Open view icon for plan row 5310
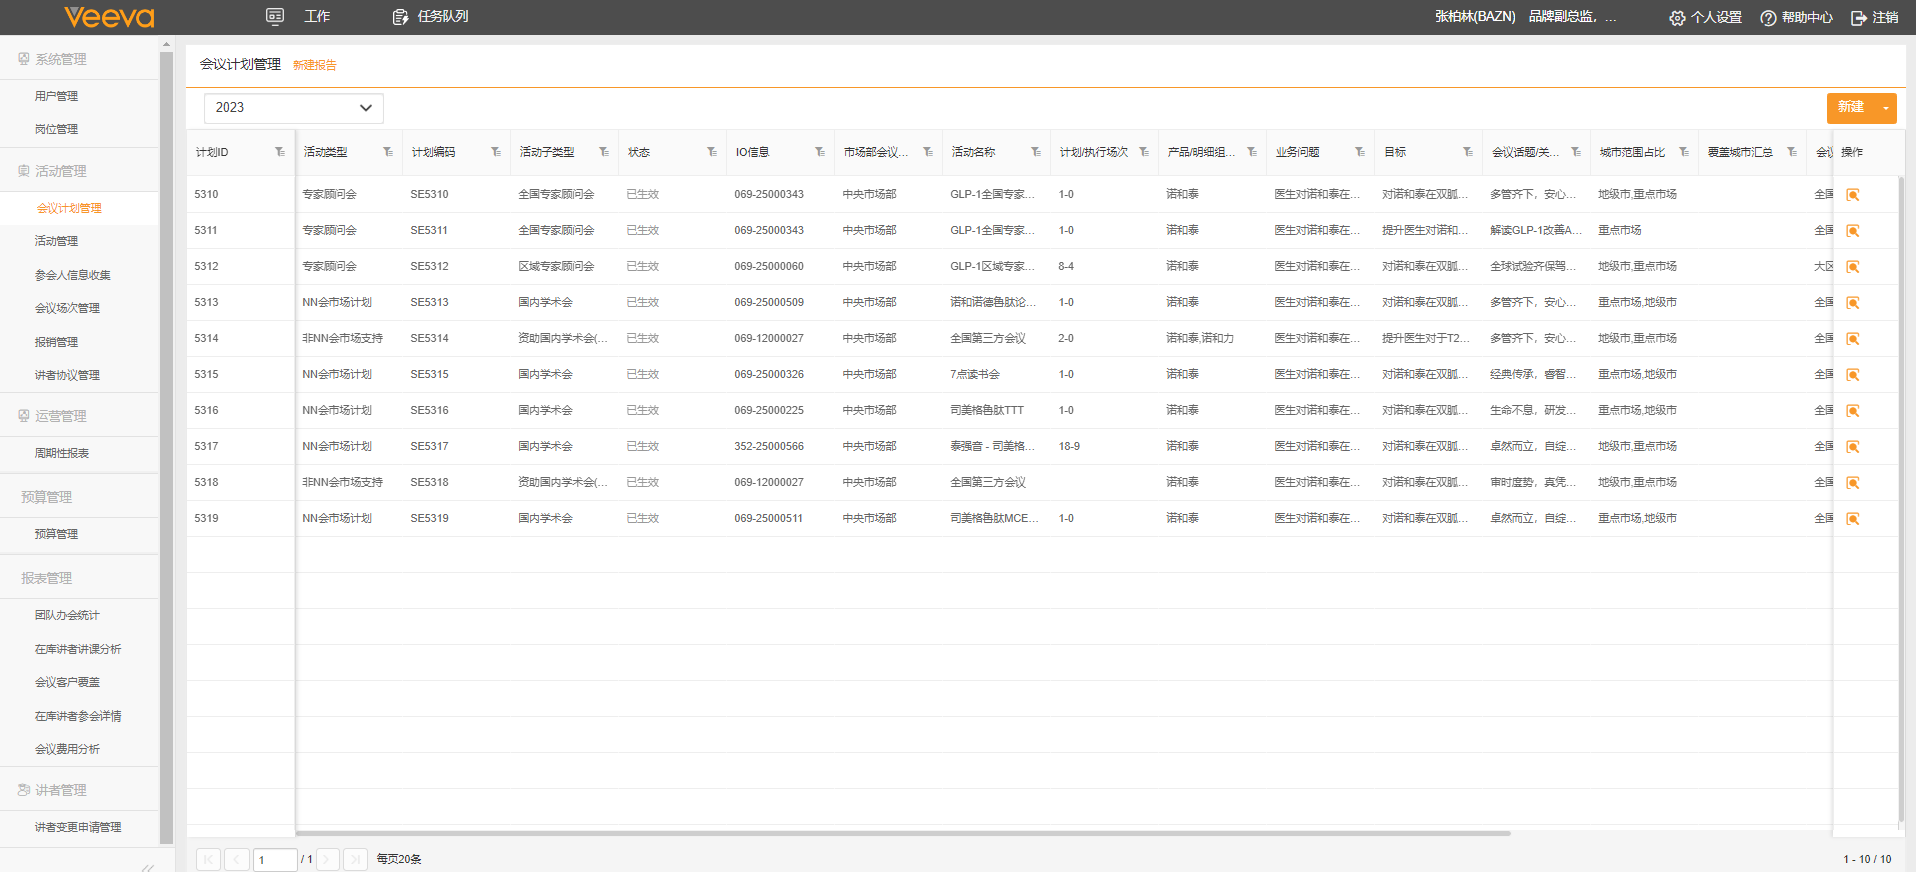This screenshot has height=872, width=1916. tap(1852, 195)
